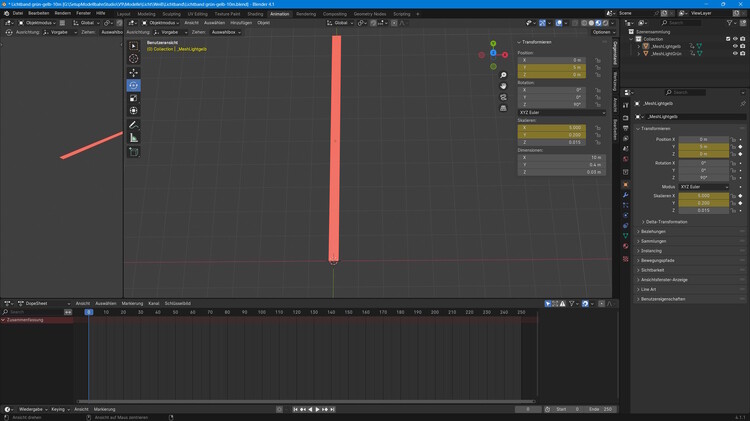Lock Position X in the sidebar Transformieren panel

coord(598,60)
